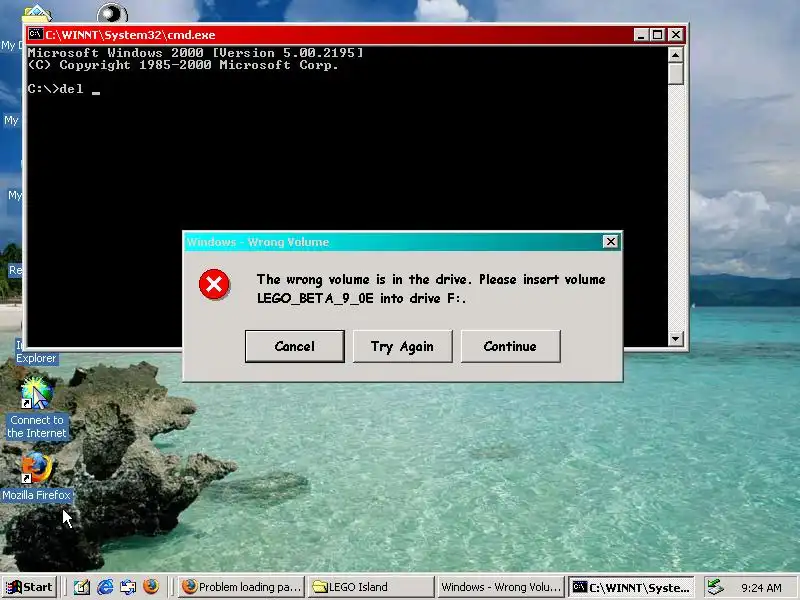Viewport: 800px width, 600px height.
Task: Click the Copyright 1985-2000 Microsoft Corp. line
Action: [183, 65]
